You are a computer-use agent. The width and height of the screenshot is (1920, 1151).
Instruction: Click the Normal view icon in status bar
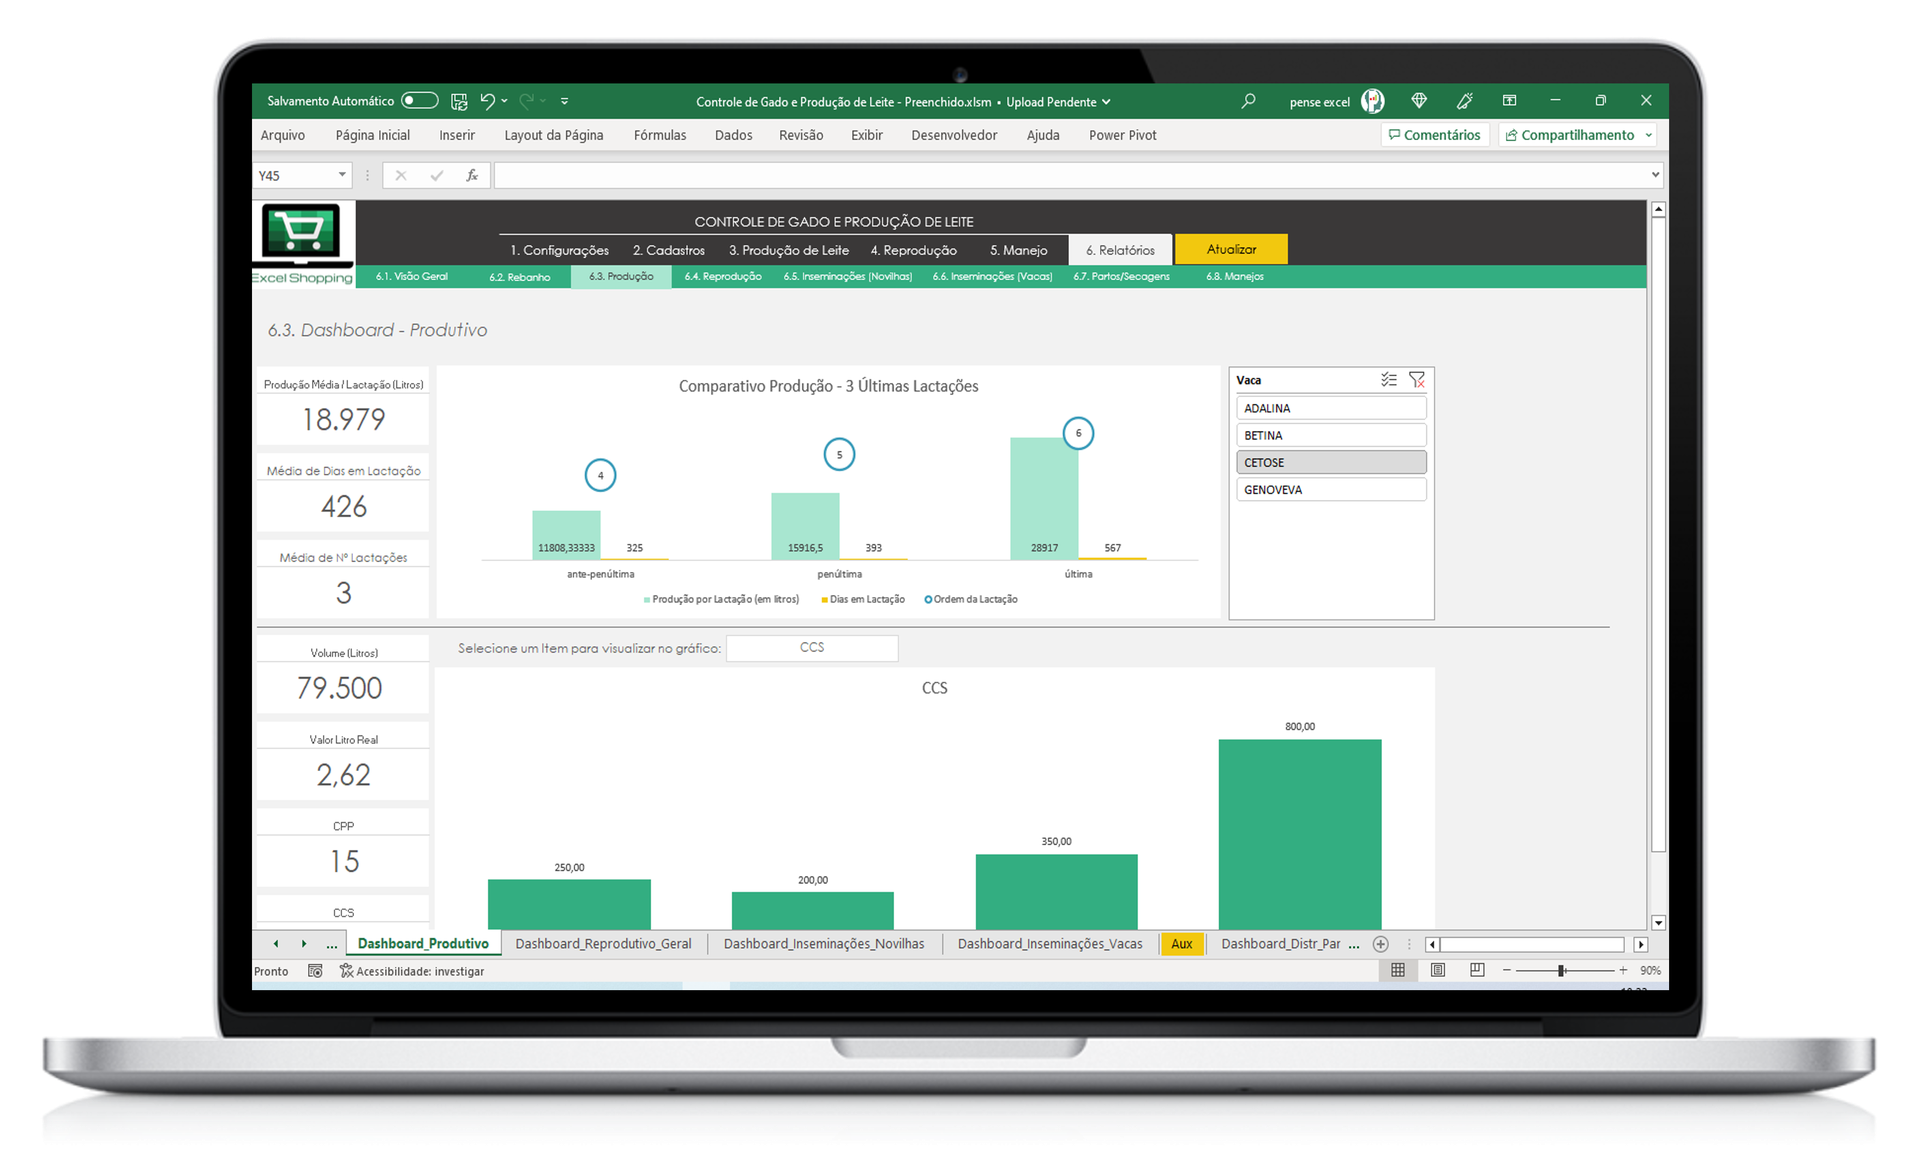1398,970
